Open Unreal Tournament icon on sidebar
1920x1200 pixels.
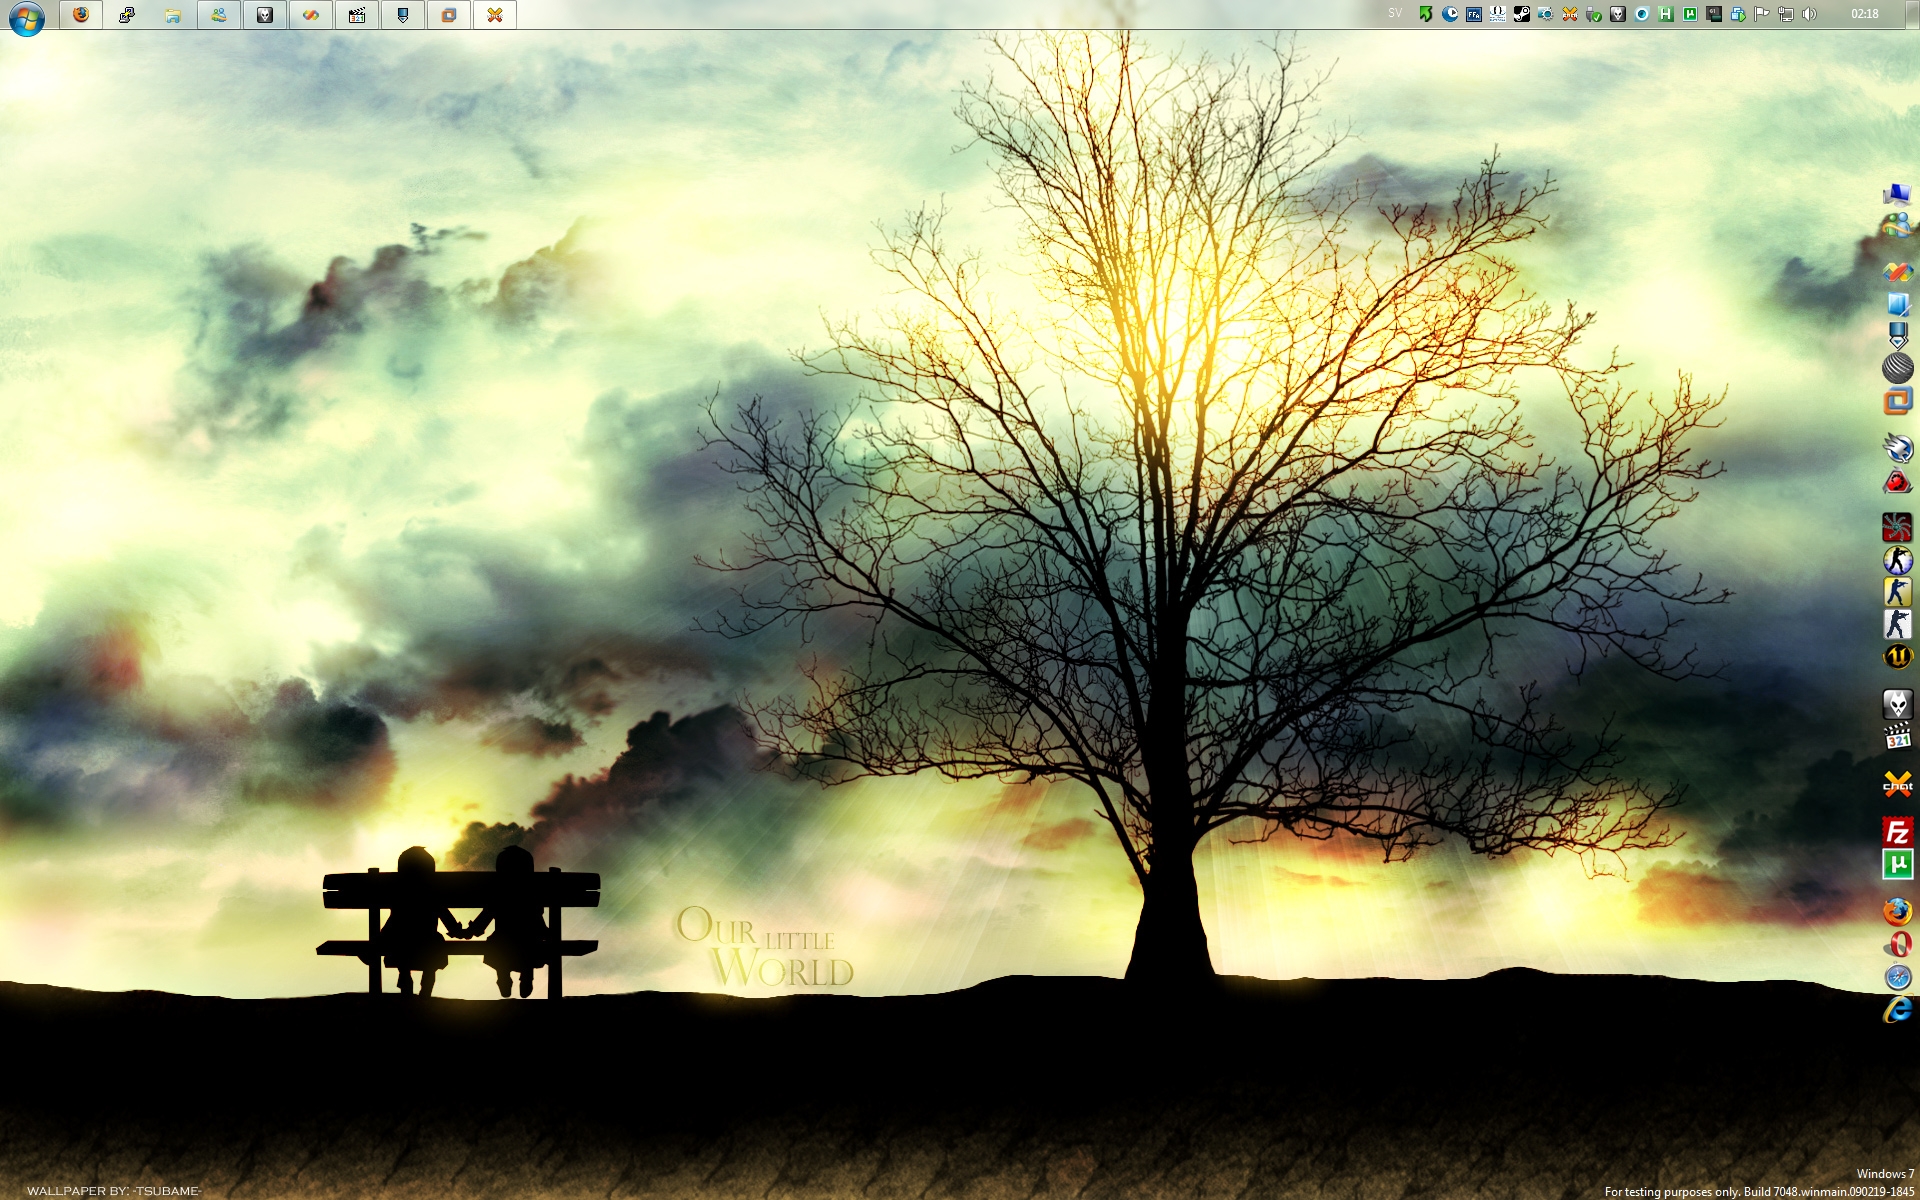coord(1897,657)
